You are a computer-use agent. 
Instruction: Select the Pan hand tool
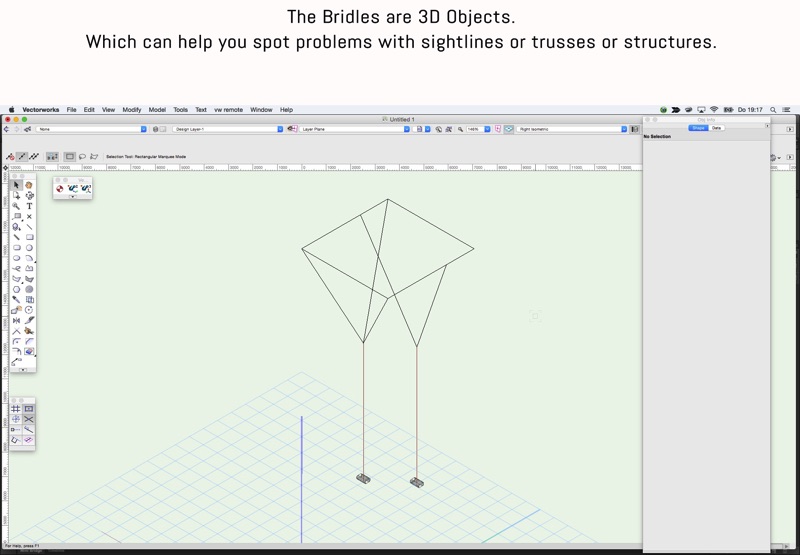click(29, 185)
